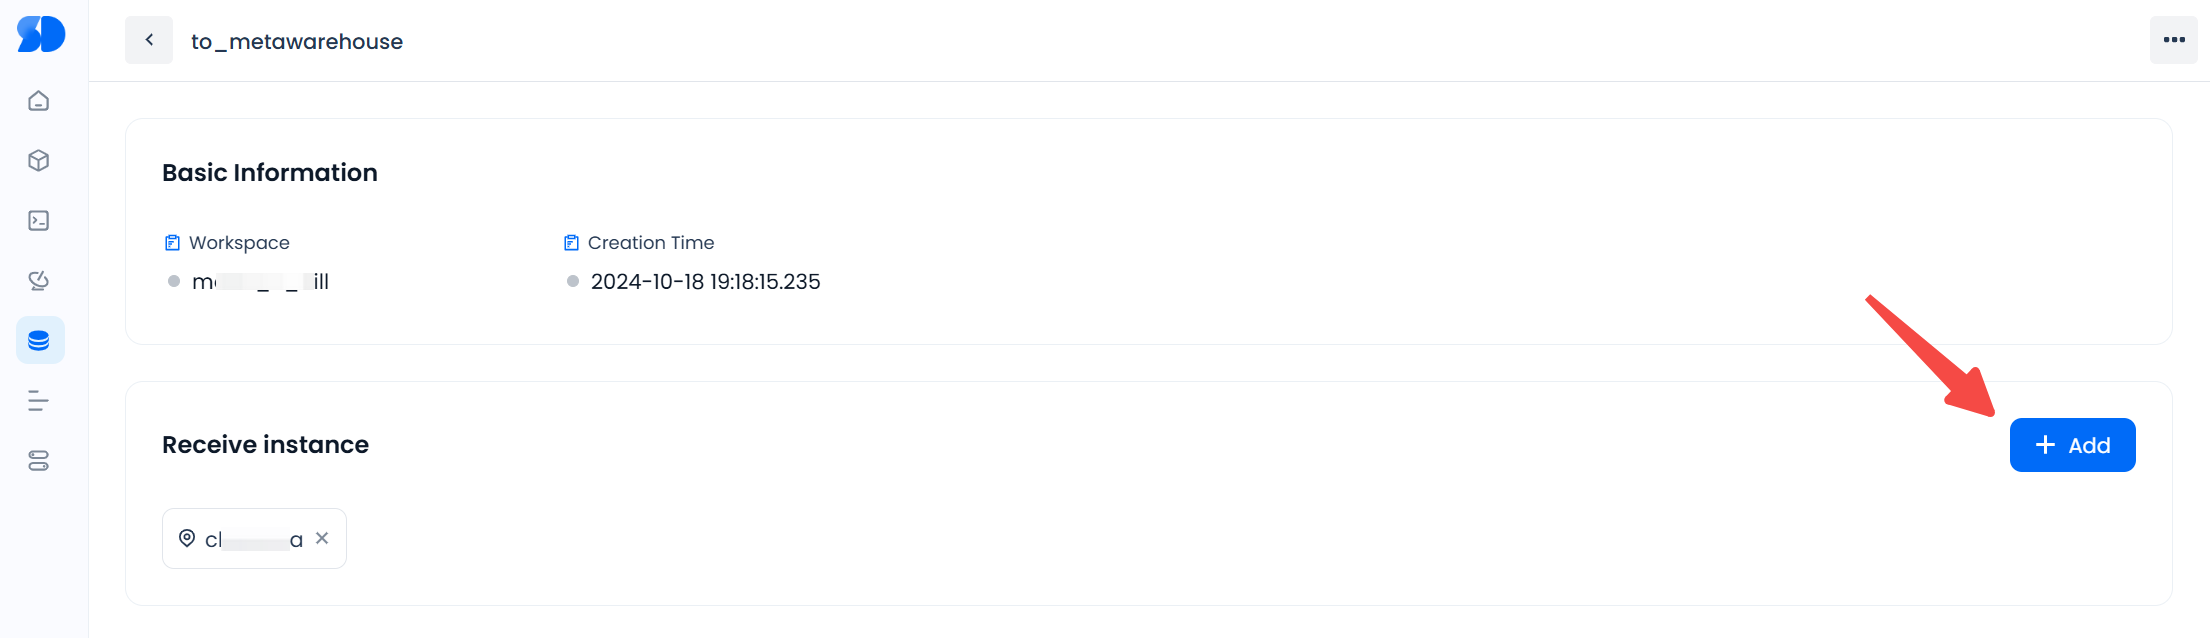Image resolution: width=2210 pixels, height=638 pixels.
Task: Go back using the chevron button
Action: (149, 40)
